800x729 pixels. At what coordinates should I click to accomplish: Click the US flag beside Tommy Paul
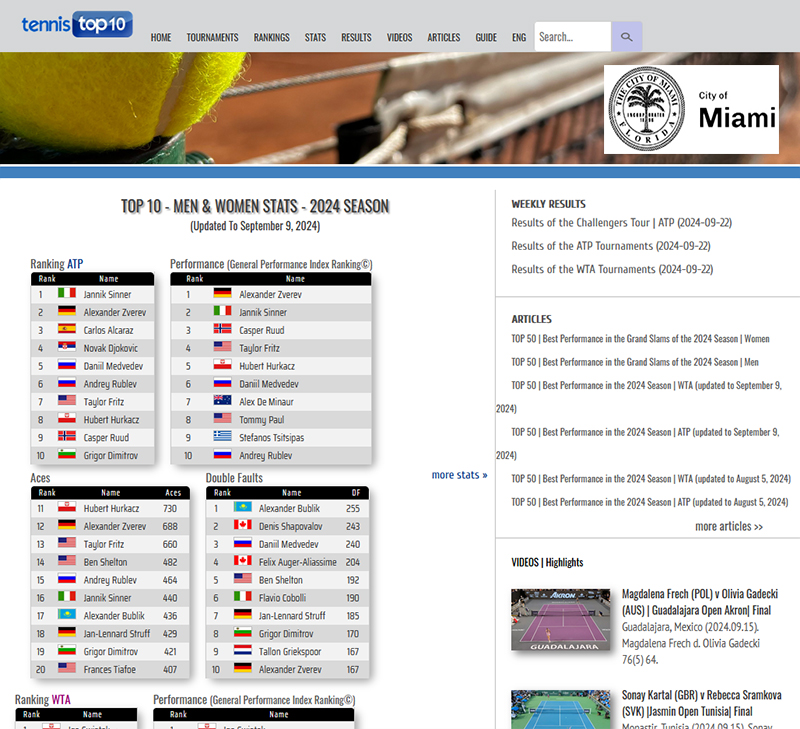click(x=222, y=418)
